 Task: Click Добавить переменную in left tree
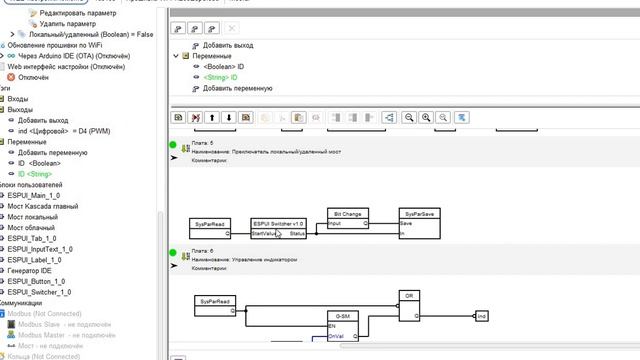click(53, 153)
